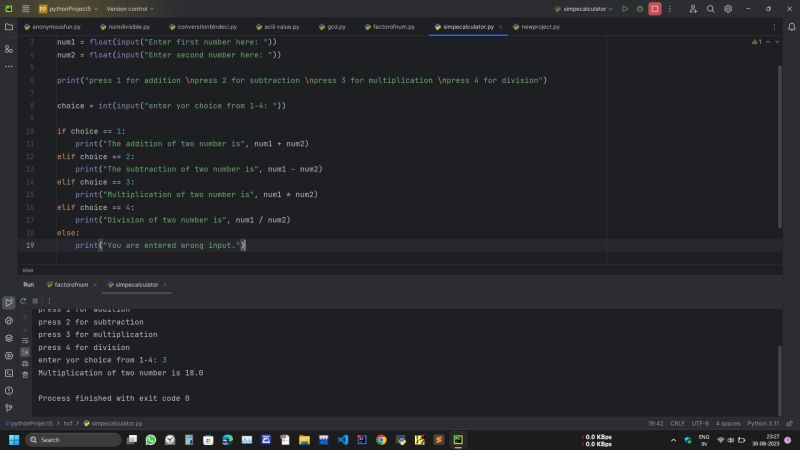Toggle read-only lock in status bar
Viewport: 800px width, 450px height.
pyautogui.click(x=789, y=423)
